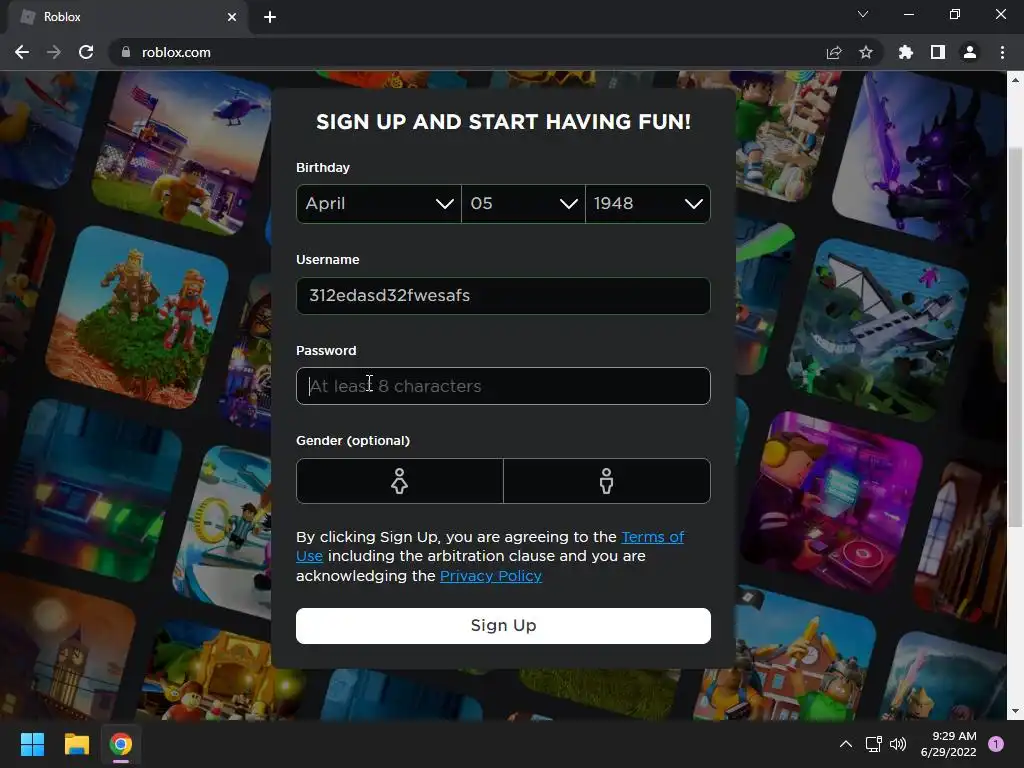Click the shark boat game thumbnail
Viewport: 1024px width, 768px height.
click(x=878, y=328)
